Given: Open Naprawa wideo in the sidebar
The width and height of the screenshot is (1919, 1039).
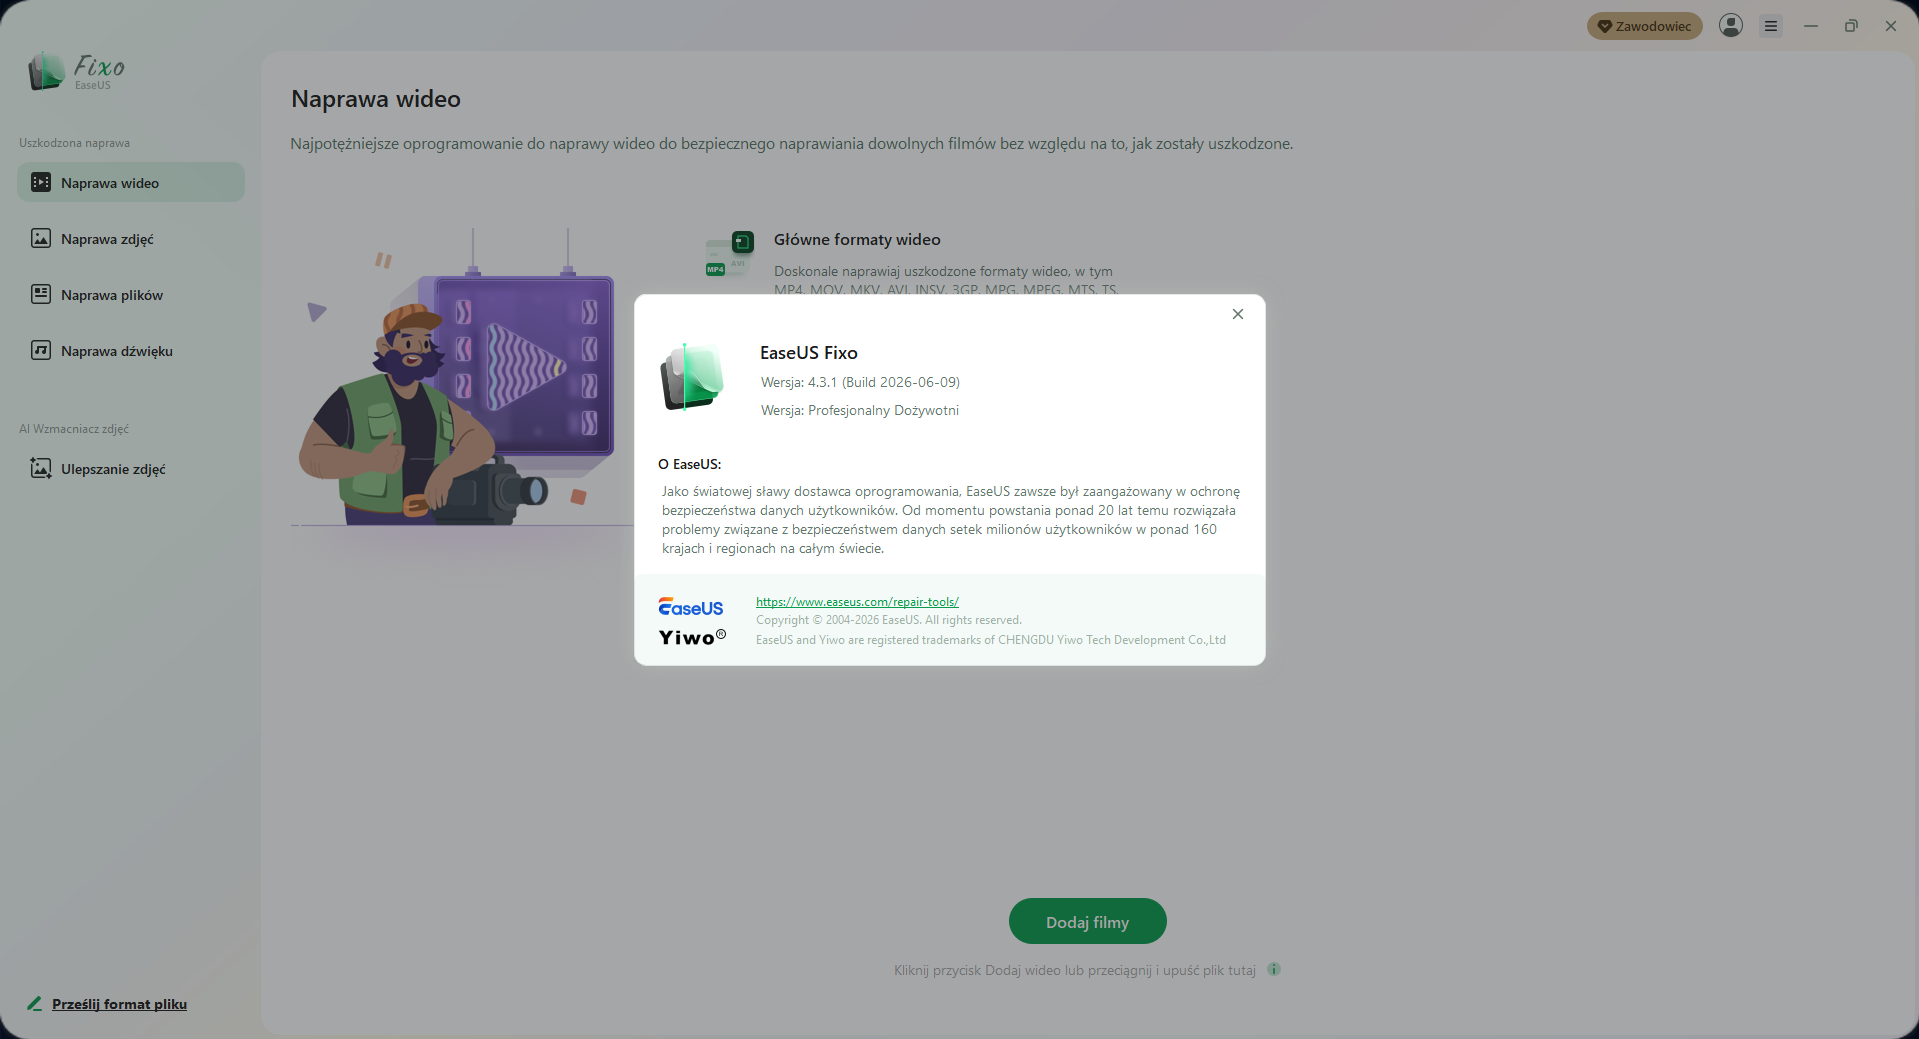Looking at the screenshot, I should pos(131,183).
